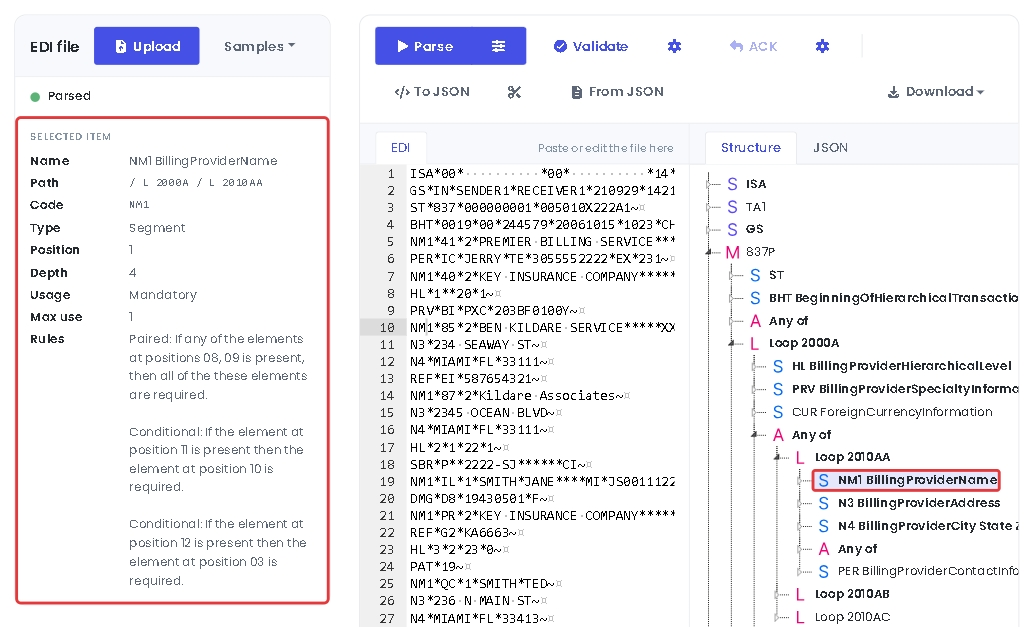
Task: Select NM1 BillingProviderName tree node
Action: [917, 480]
